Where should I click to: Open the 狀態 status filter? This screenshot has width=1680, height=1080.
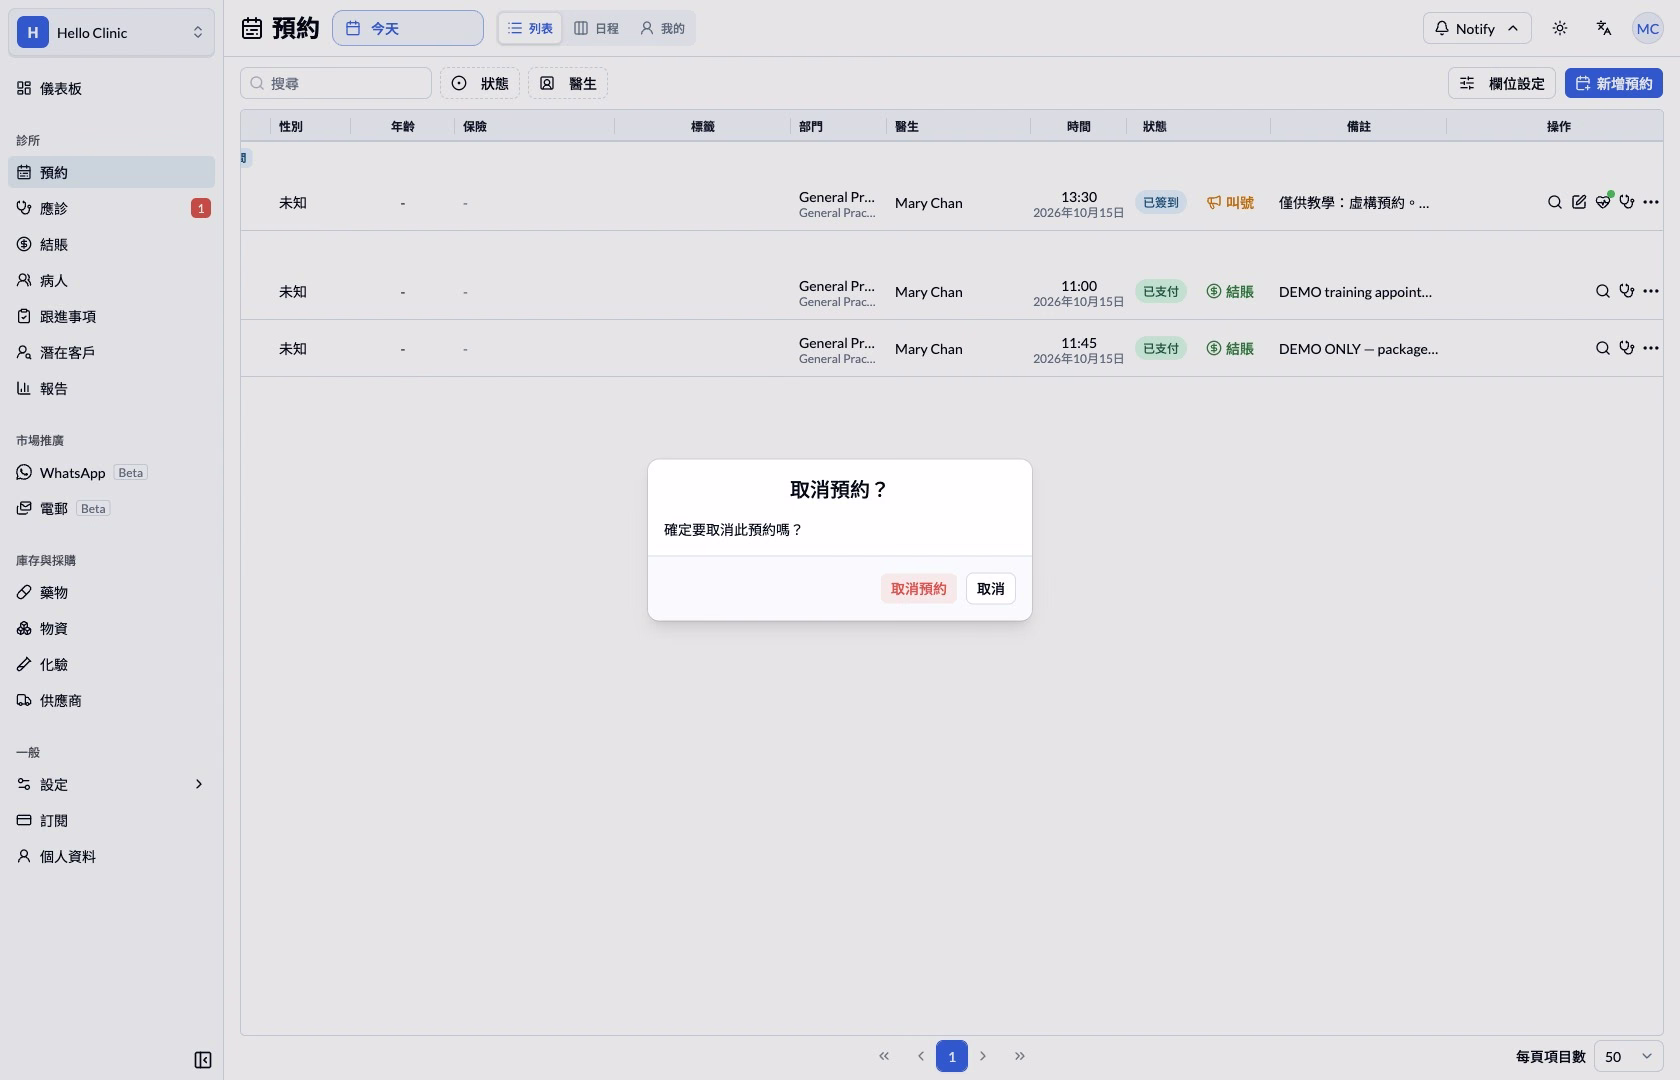tap(480, 83)
